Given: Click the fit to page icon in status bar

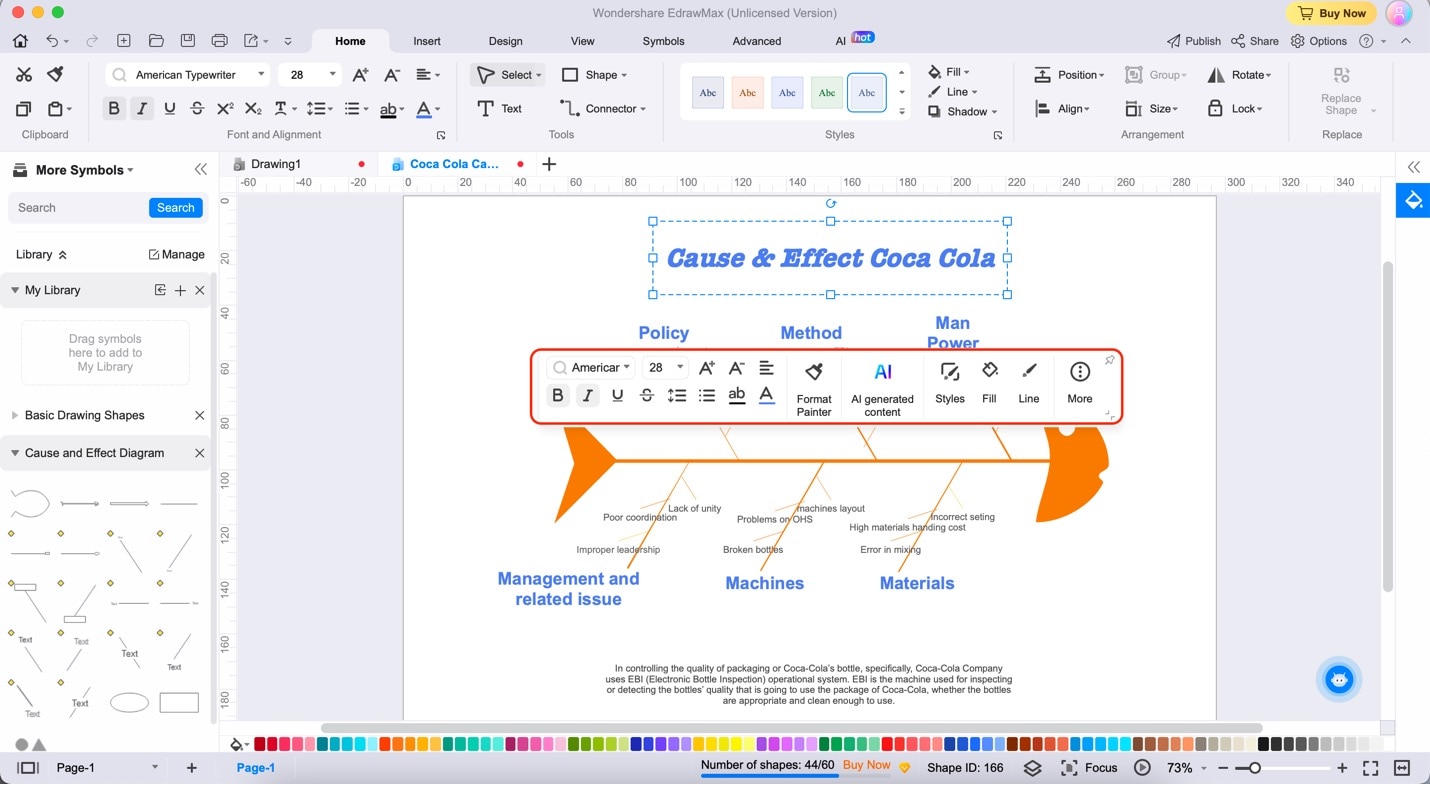Looking at the screenshot, I should 1402,768.
